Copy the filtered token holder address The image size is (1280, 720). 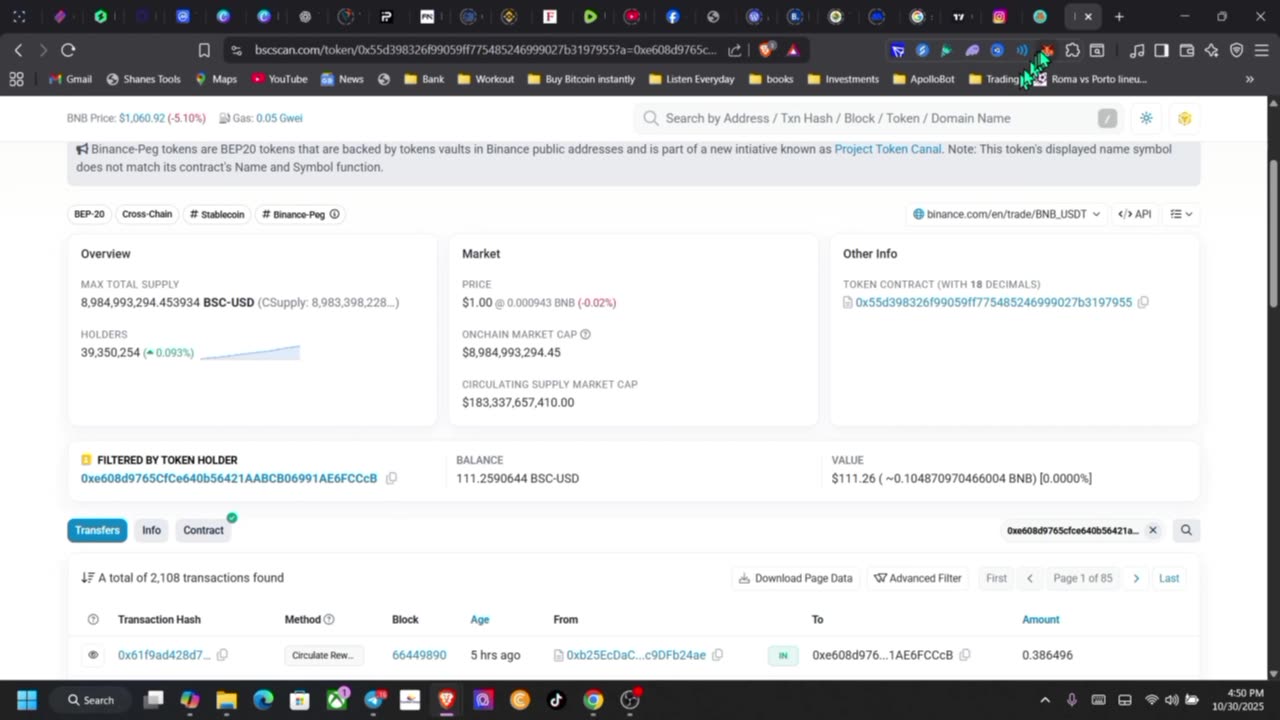point(391,478)
